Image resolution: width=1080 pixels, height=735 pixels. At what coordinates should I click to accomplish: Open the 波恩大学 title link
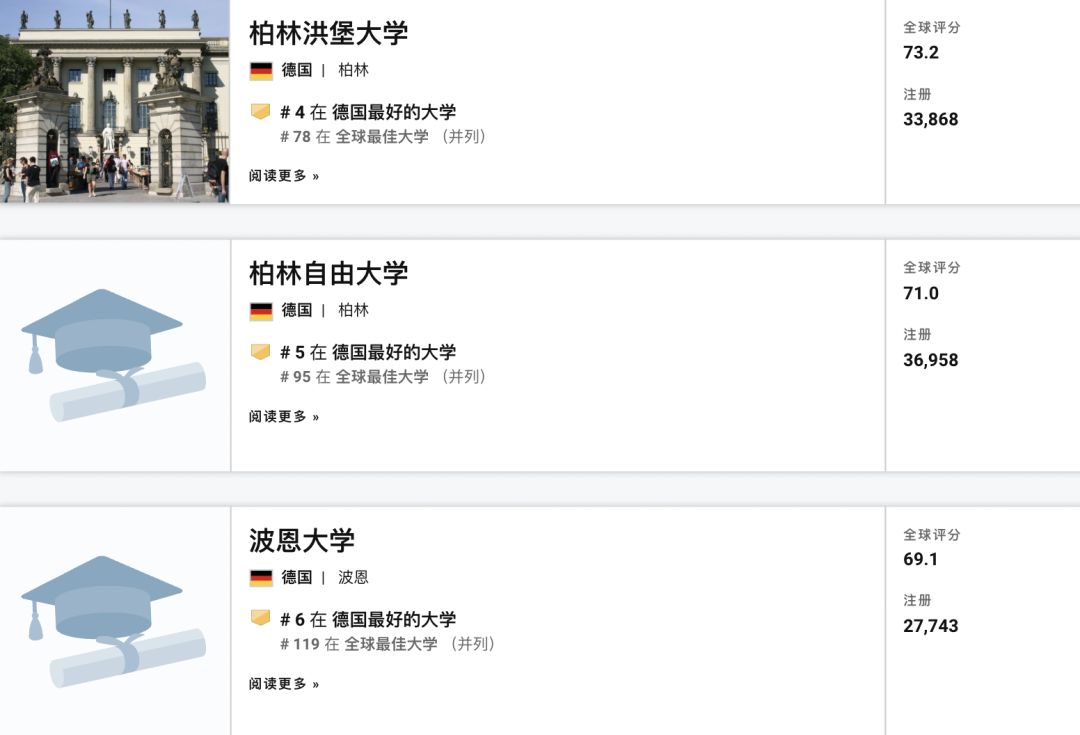301,541
